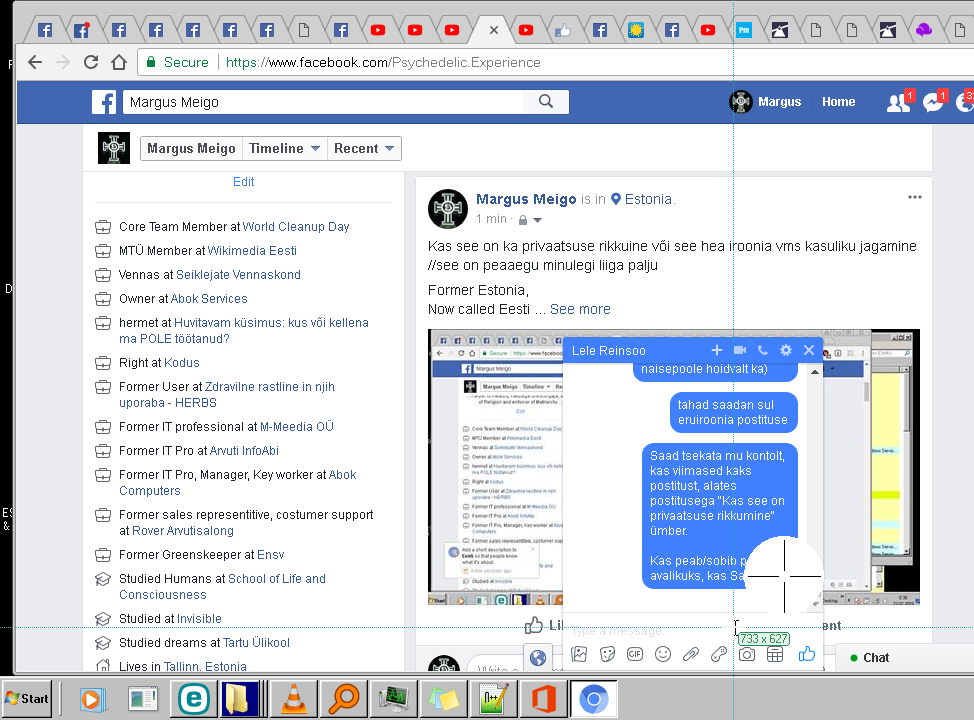Click the Margus Meigo post author name
Viewport: 974px width, 720px height.
[x=526, y=199]
